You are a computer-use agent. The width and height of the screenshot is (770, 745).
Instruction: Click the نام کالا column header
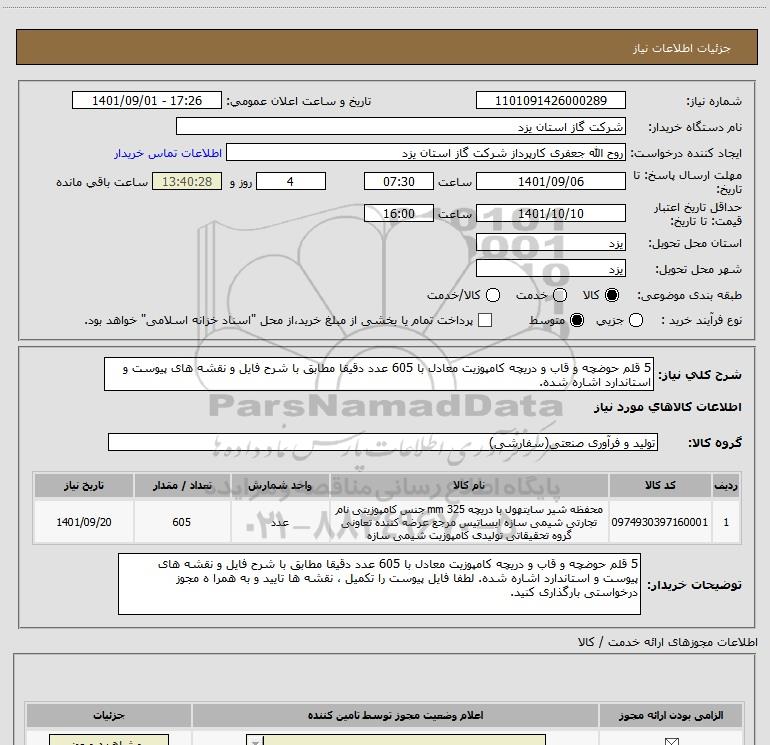(x=469, y=485)
